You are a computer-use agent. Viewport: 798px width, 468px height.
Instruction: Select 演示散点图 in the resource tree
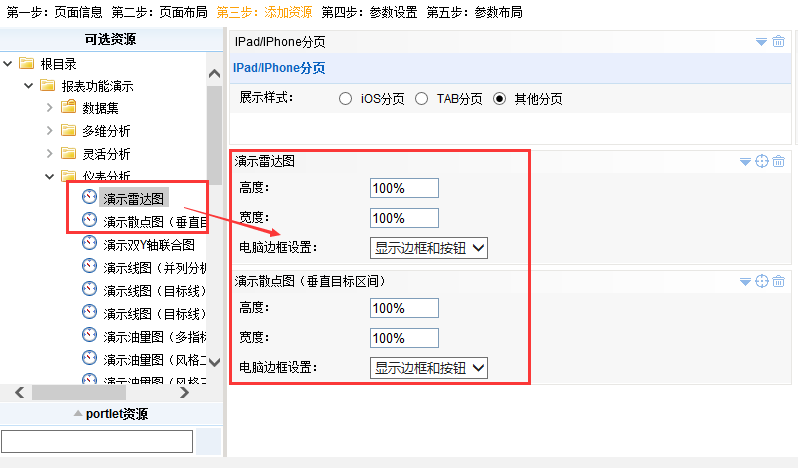click(x=155, y=222)
